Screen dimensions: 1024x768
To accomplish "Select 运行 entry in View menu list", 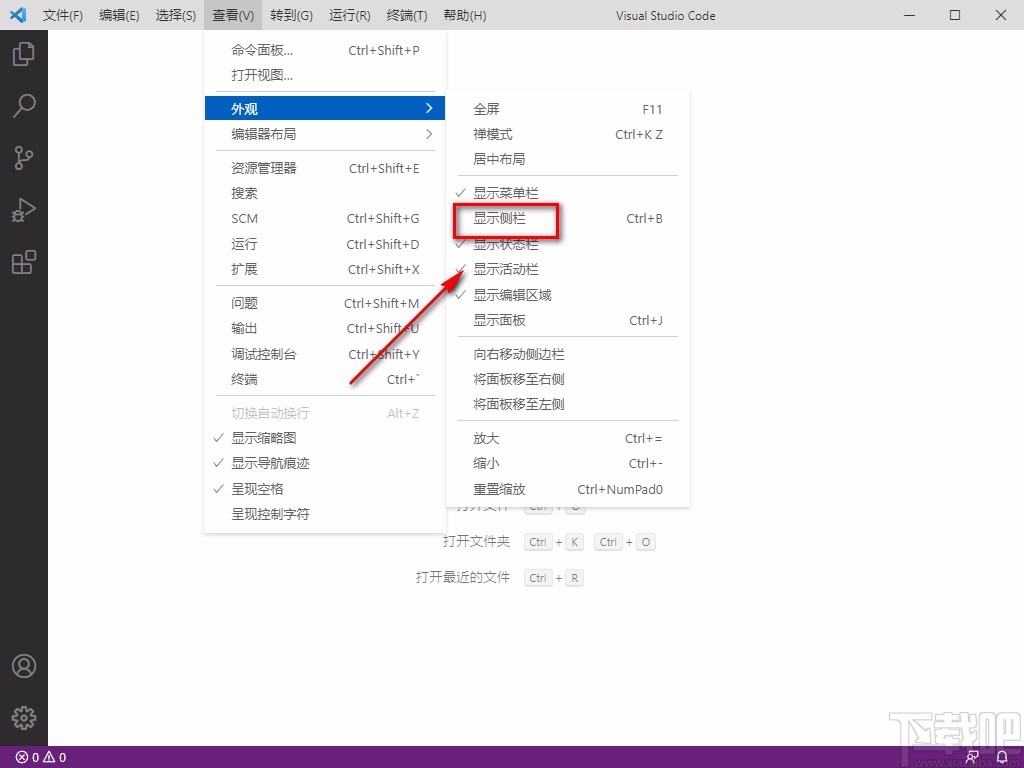I will coord(325,244).
